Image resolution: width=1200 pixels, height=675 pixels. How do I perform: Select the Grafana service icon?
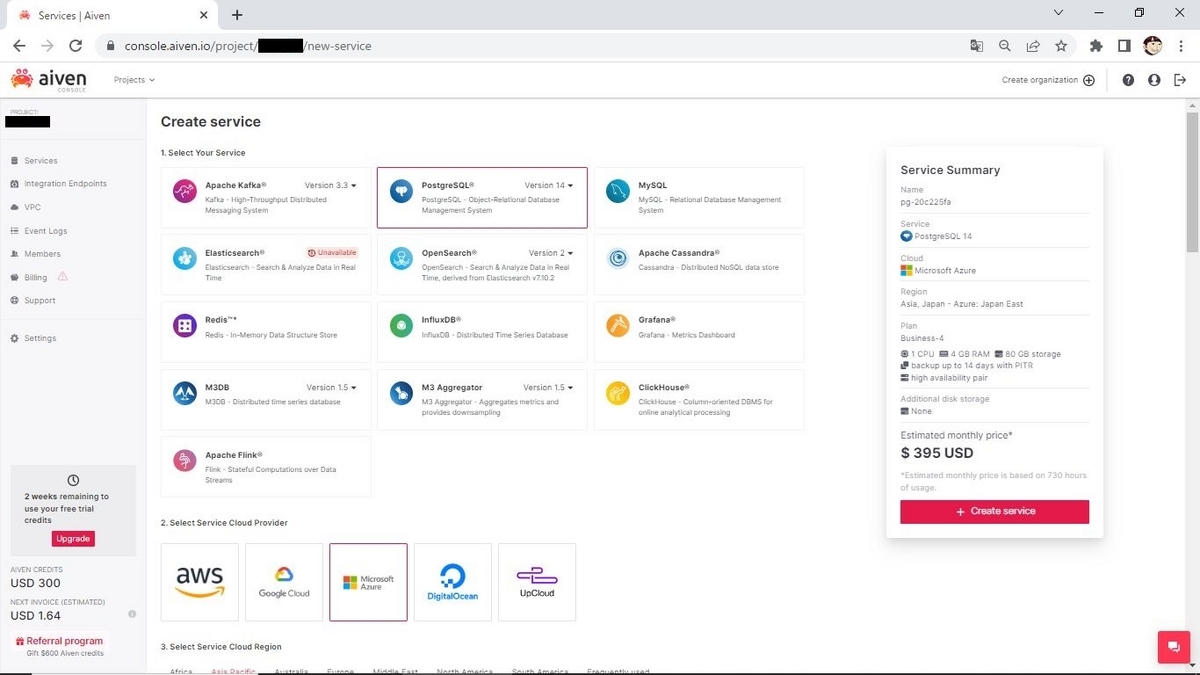[618, 325]
